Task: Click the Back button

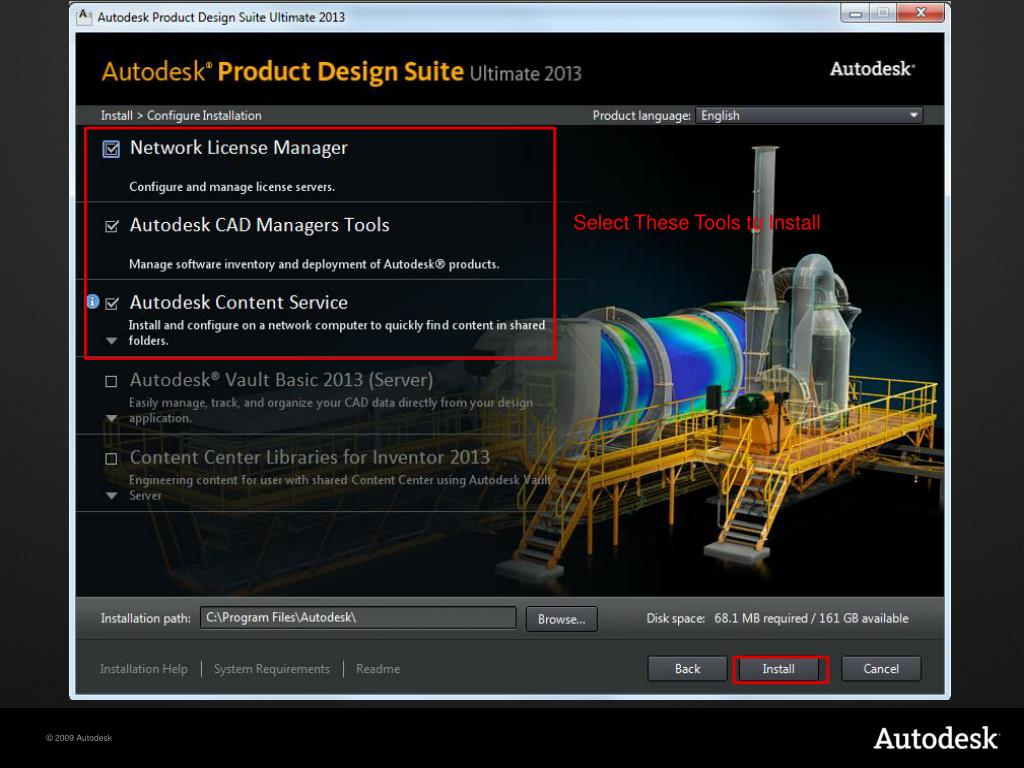Action: [x=687, y=669]
